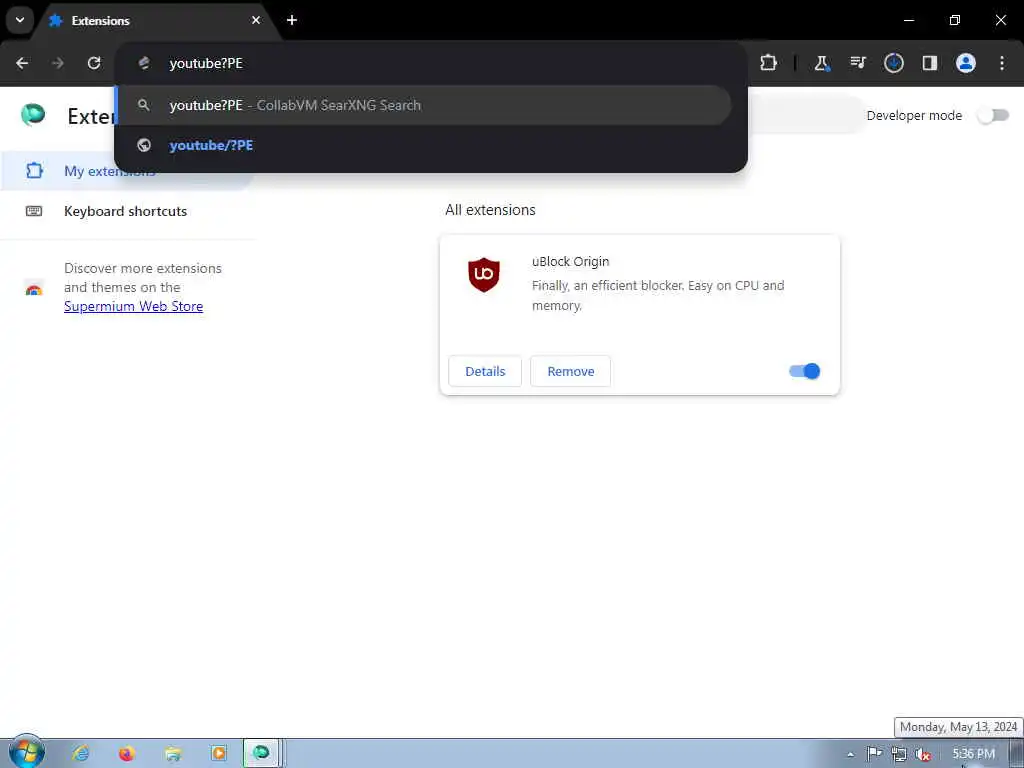Launch Internet Explorer from the taskbar
Screen dimensions: 1024x768
point(81,754)
